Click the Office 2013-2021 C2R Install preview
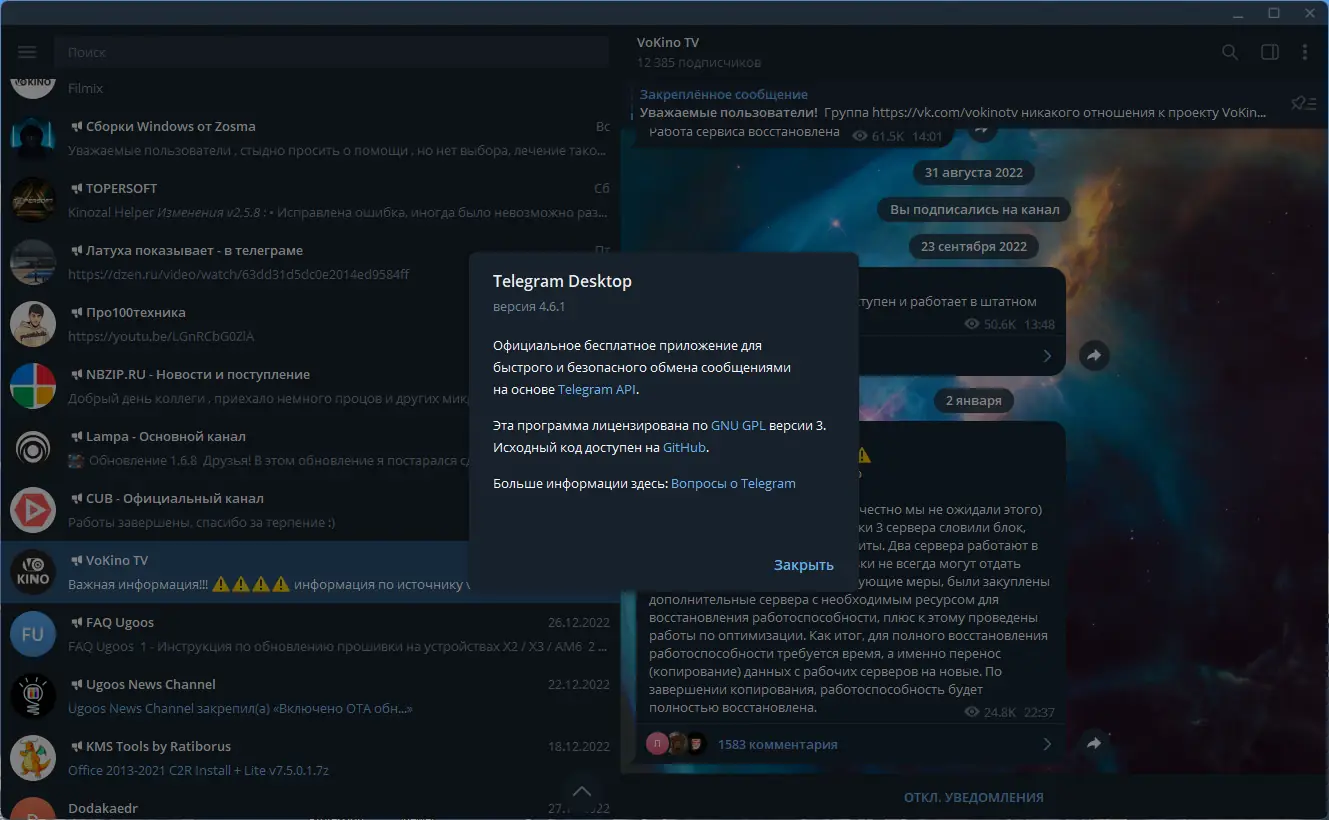 [198, 770]
